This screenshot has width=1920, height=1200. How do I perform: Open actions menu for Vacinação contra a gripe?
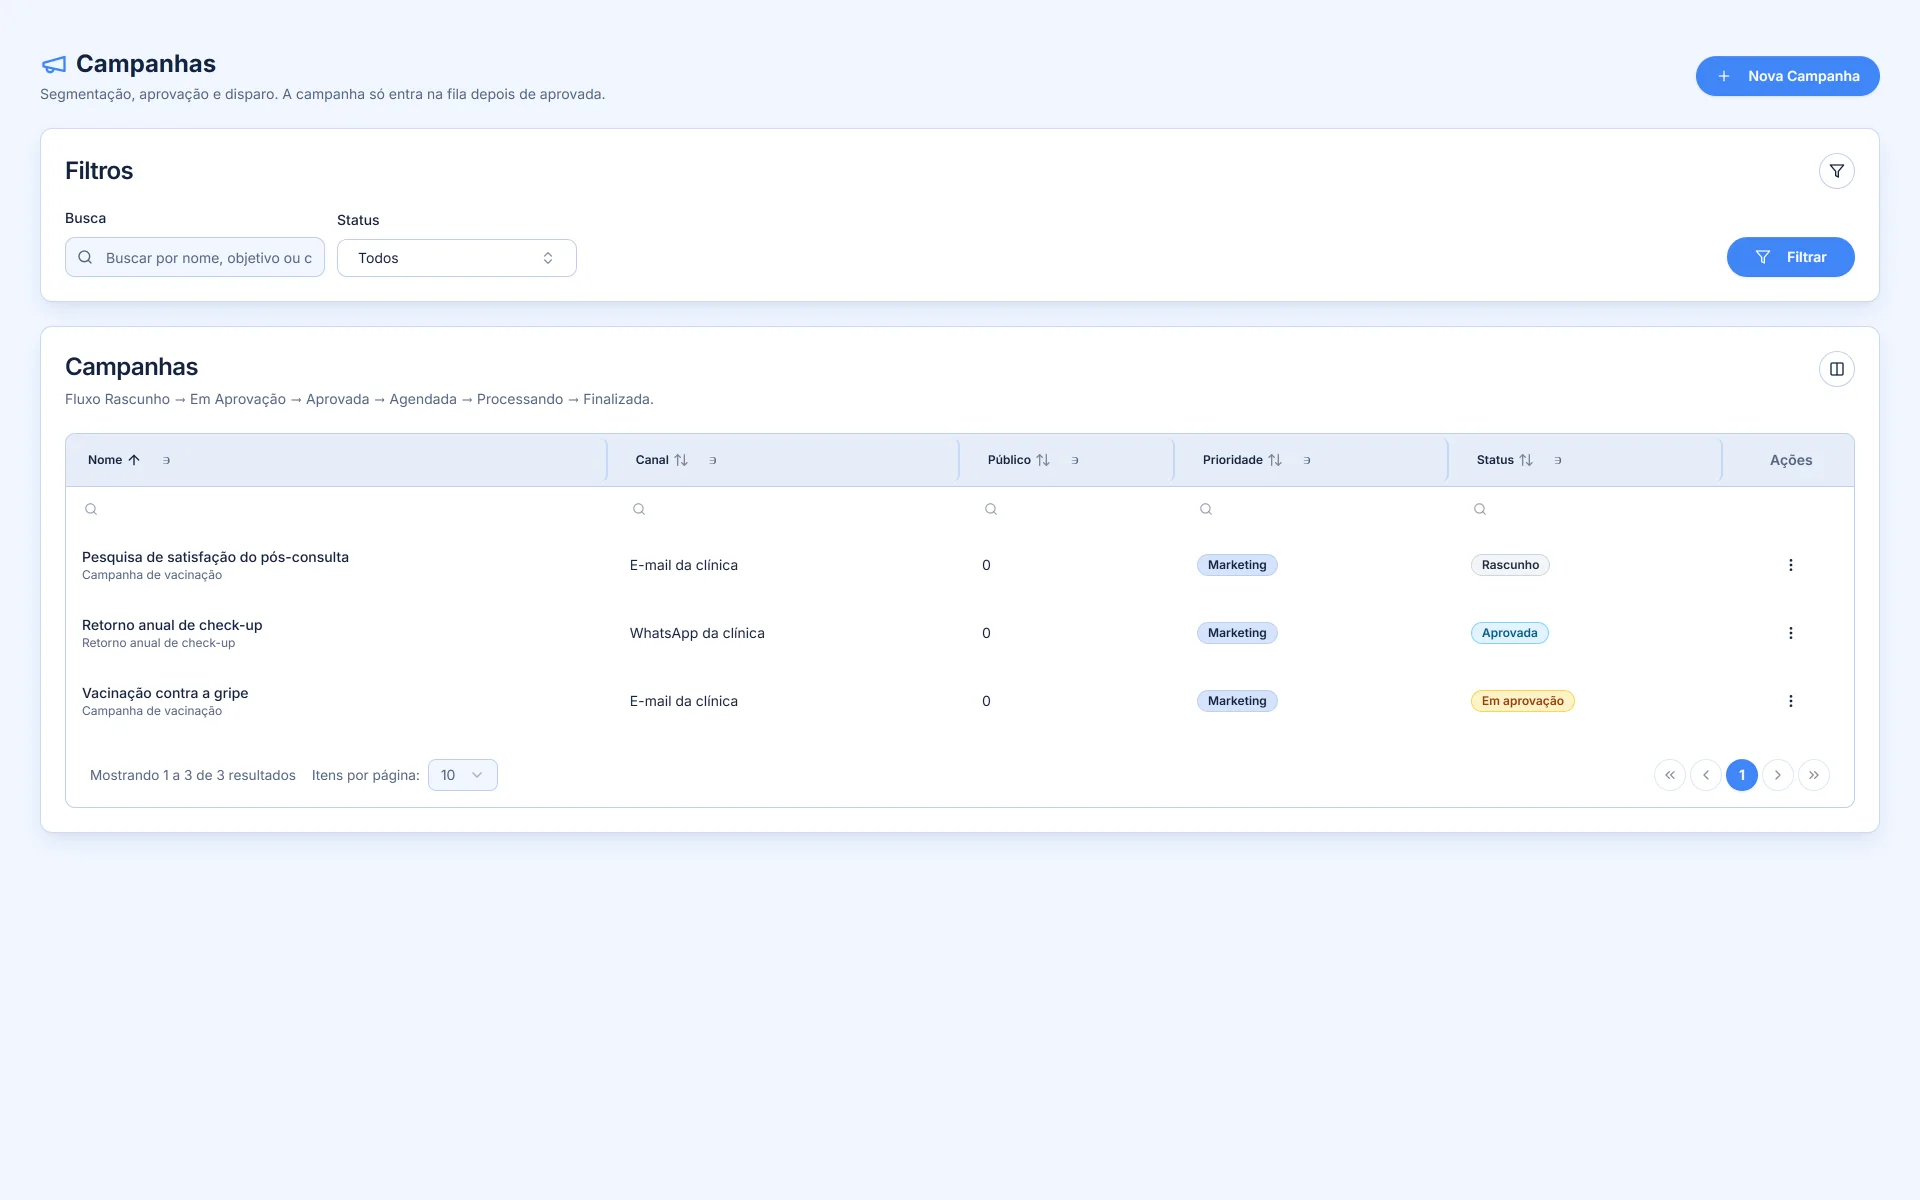pyautogui.click(x=1790, y=701)
